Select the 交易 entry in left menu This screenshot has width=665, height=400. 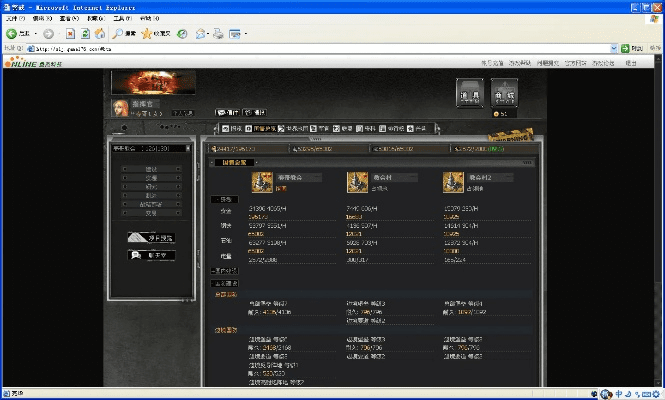(x=151, y=213)
